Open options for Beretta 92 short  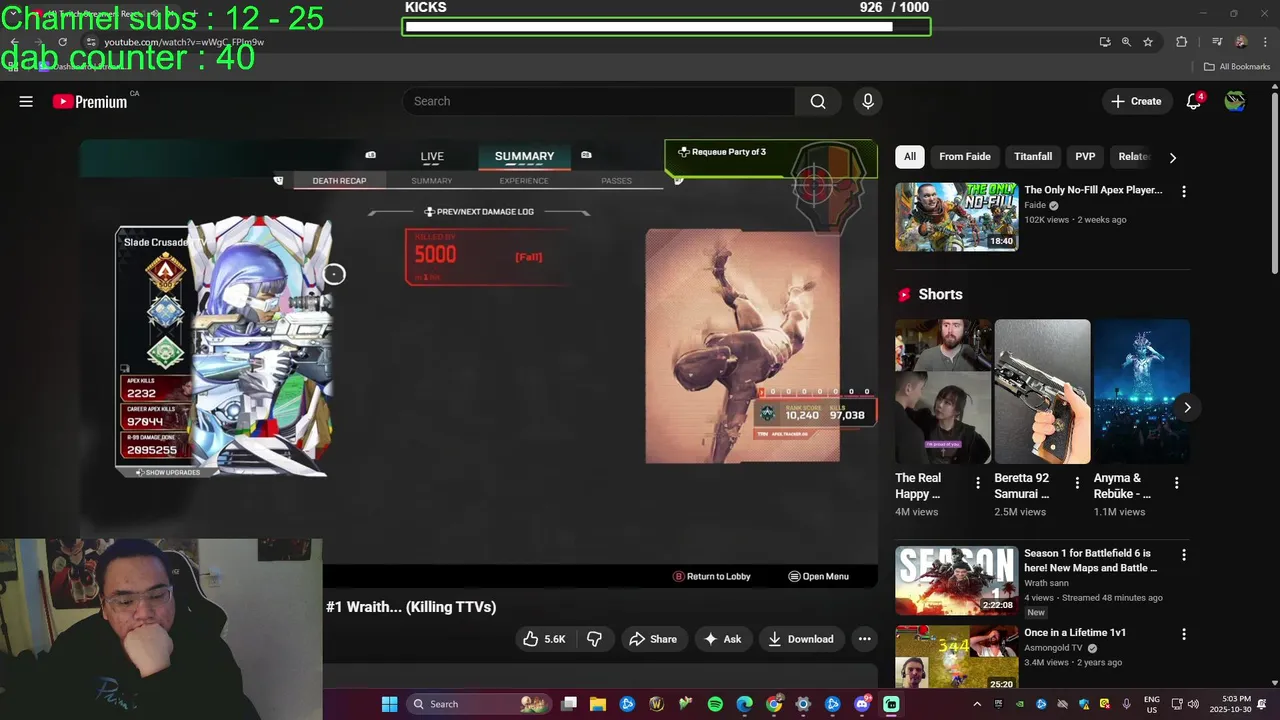click(x=1077, y=483)
